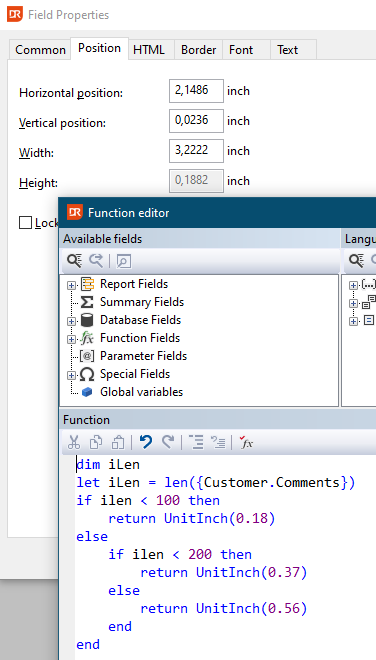The height and width of the screenshot is (660, 376).
Task: Click the Function editor title bar logo
Action: pyautogui.click(x=75, y=212)
